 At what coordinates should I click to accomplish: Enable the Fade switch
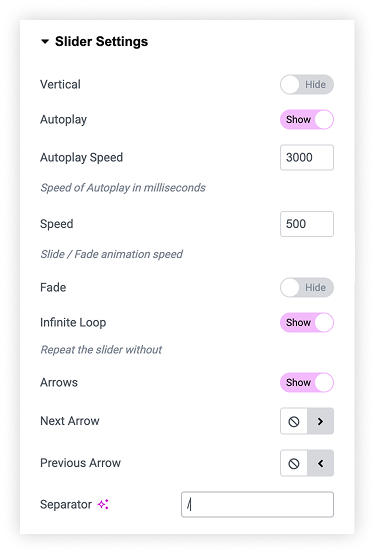tap(307, 287)
